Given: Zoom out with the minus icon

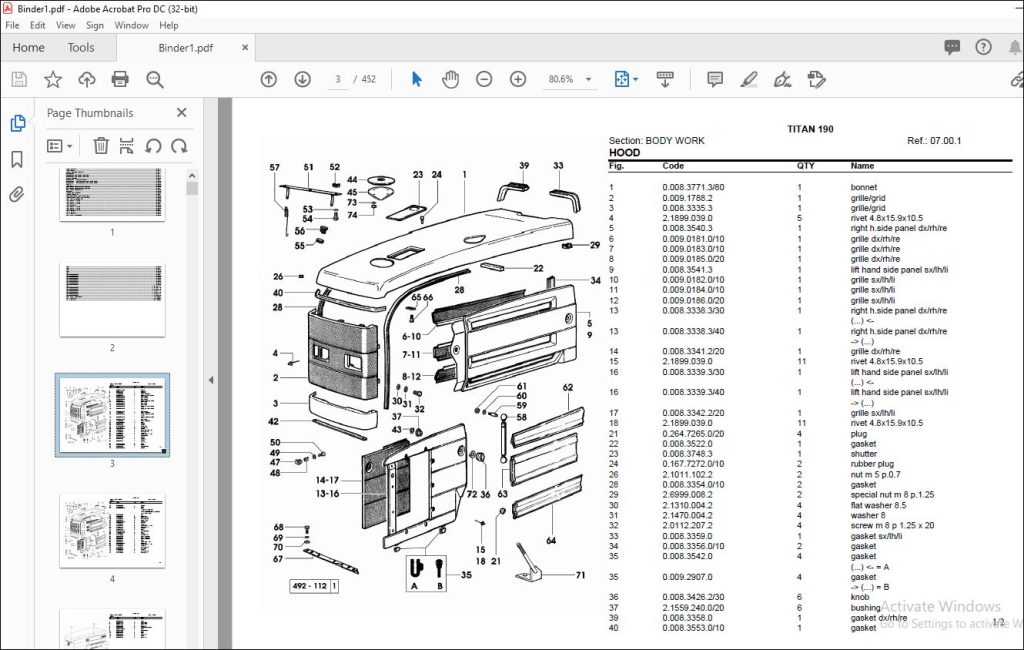Looking at the screenshot, I should pos(484,79).
